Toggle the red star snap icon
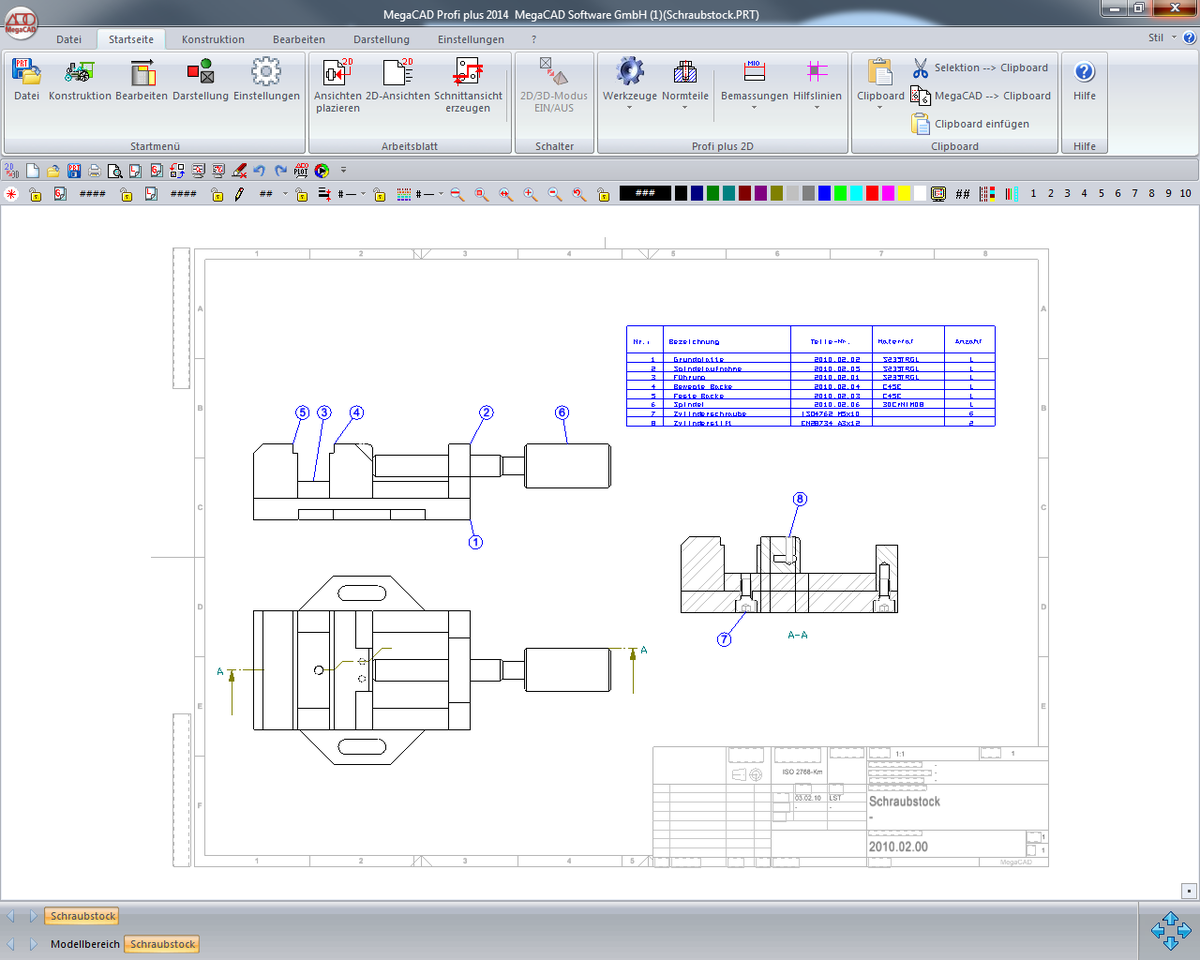The height and width of the screenshot is (960, 1200). coord(11,194)
